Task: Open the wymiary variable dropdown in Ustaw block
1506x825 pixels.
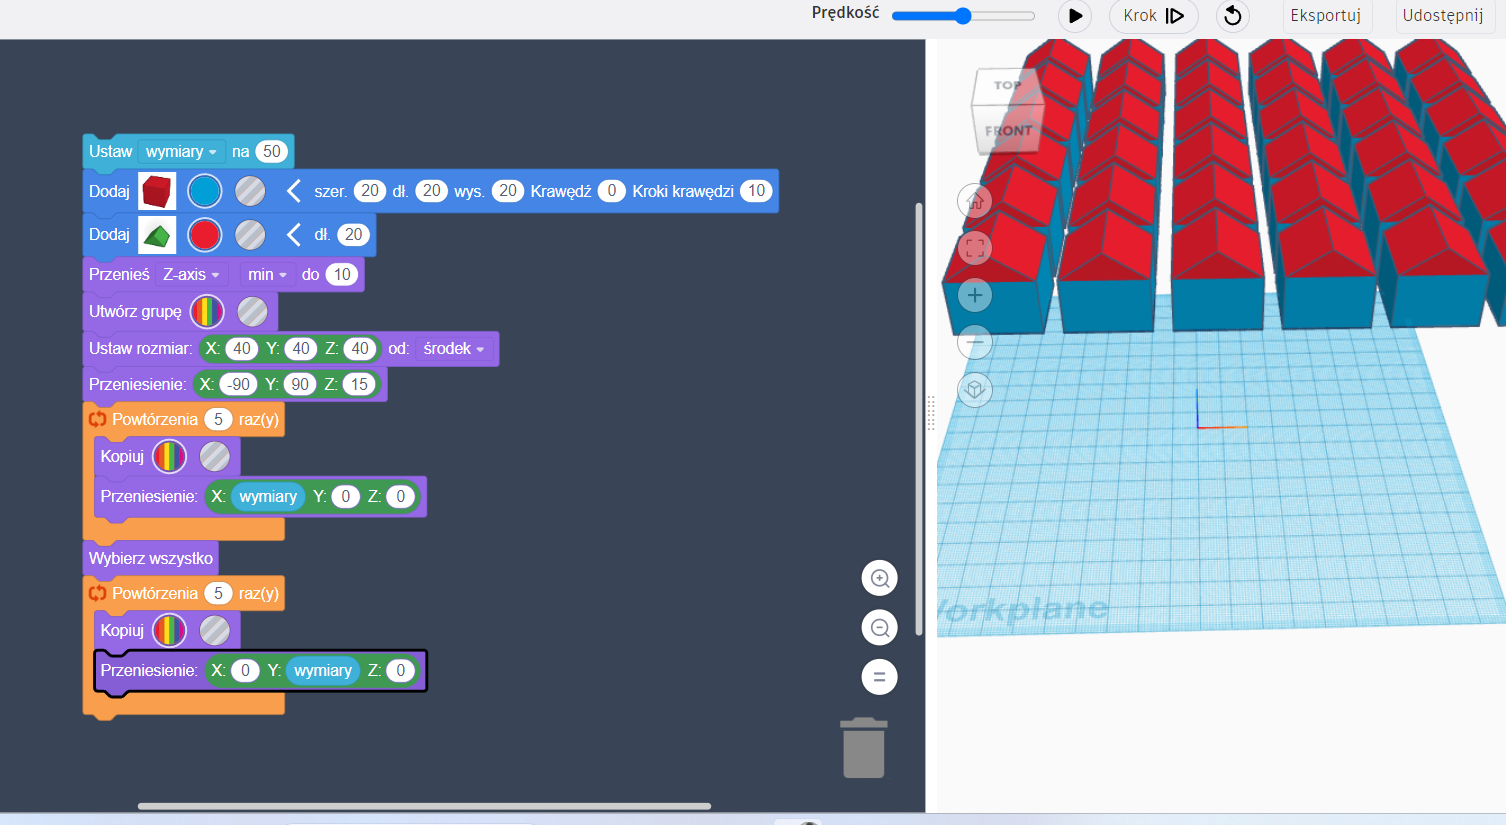Action: tap(181, 152)
